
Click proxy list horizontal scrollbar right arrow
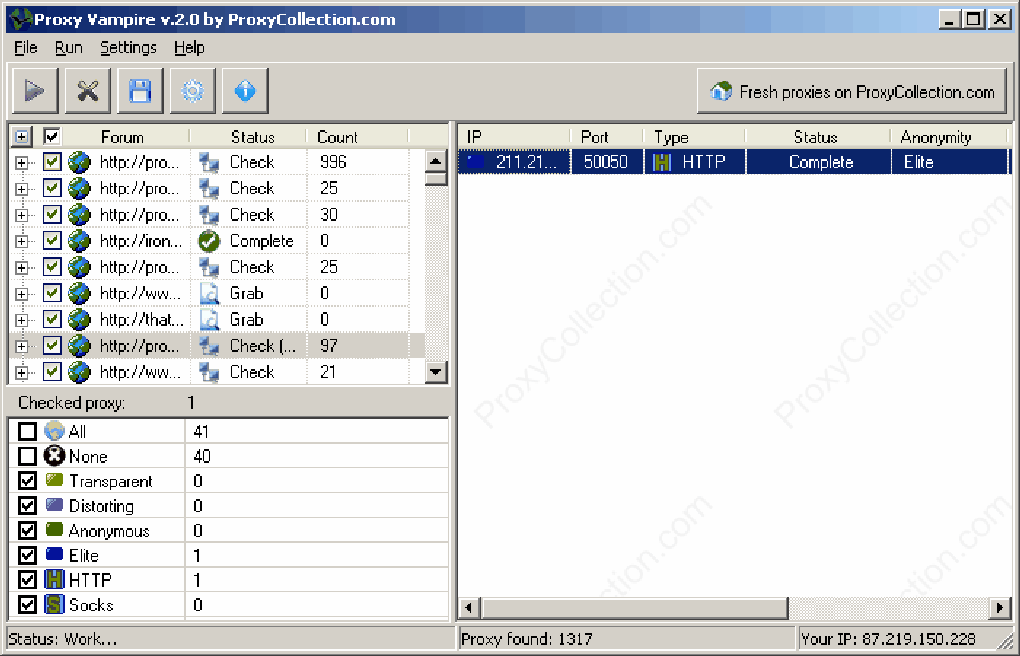pyautogui.click(x=1000, y=608)
